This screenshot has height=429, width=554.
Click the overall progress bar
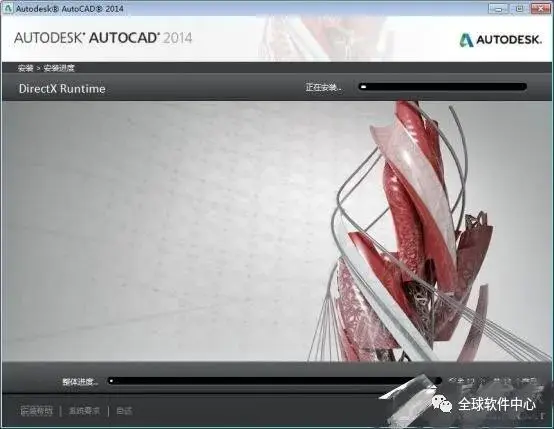[x=275, y=381]
